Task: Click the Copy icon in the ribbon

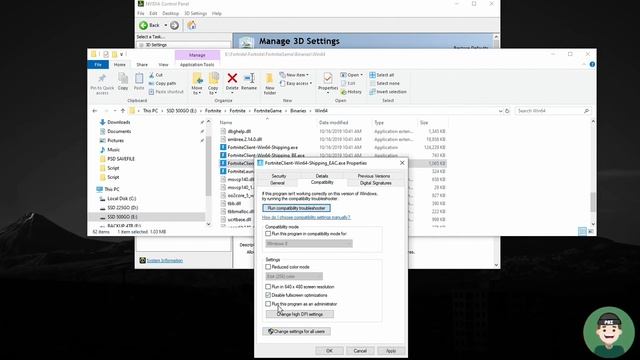Action: (123, 78)
